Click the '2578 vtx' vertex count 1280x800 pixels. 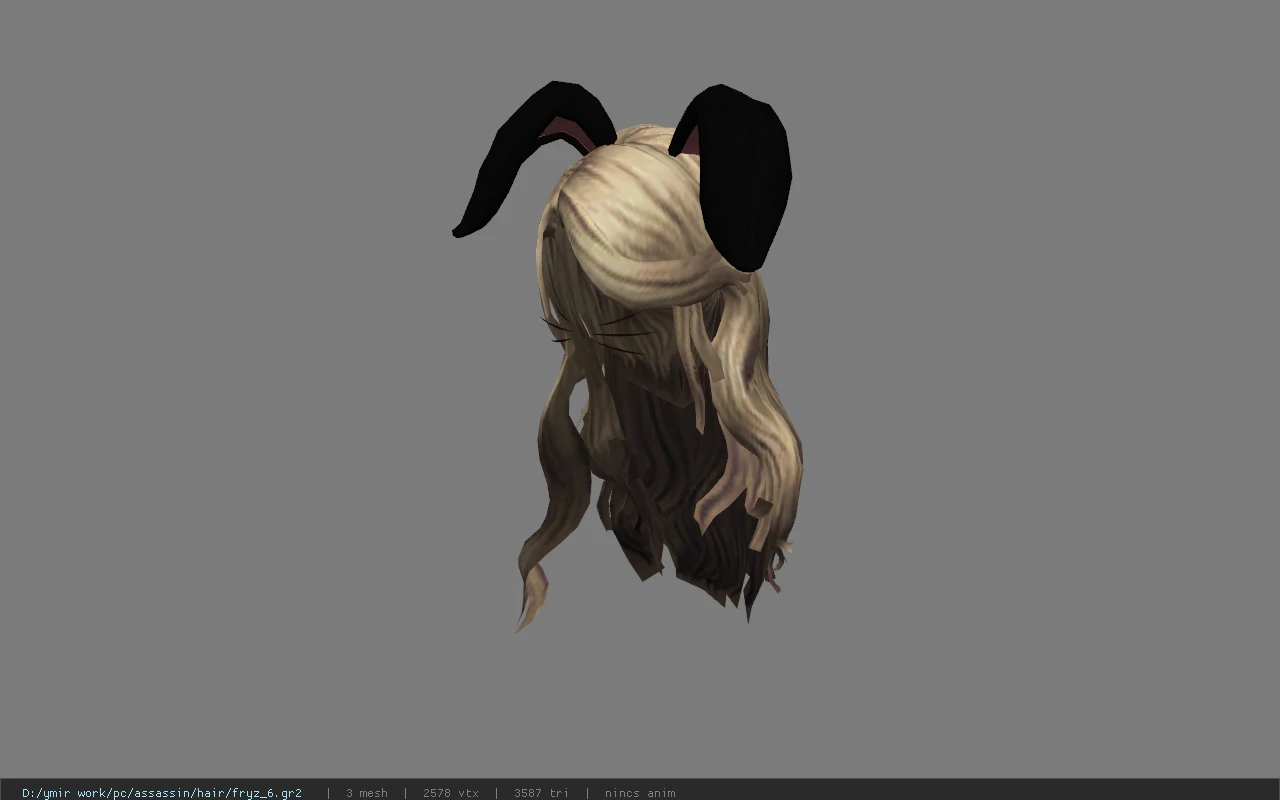[451, 793]
